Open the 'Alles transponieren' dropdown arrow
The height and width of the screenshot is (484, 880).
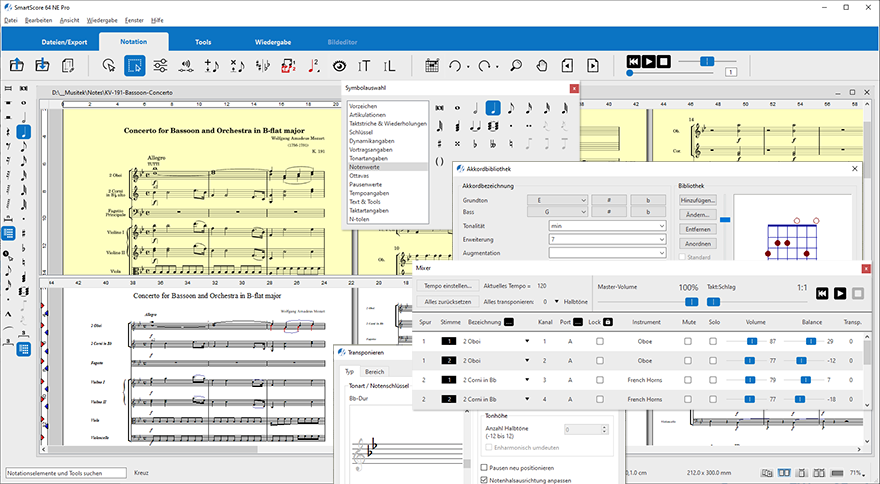tap(556, 301)
